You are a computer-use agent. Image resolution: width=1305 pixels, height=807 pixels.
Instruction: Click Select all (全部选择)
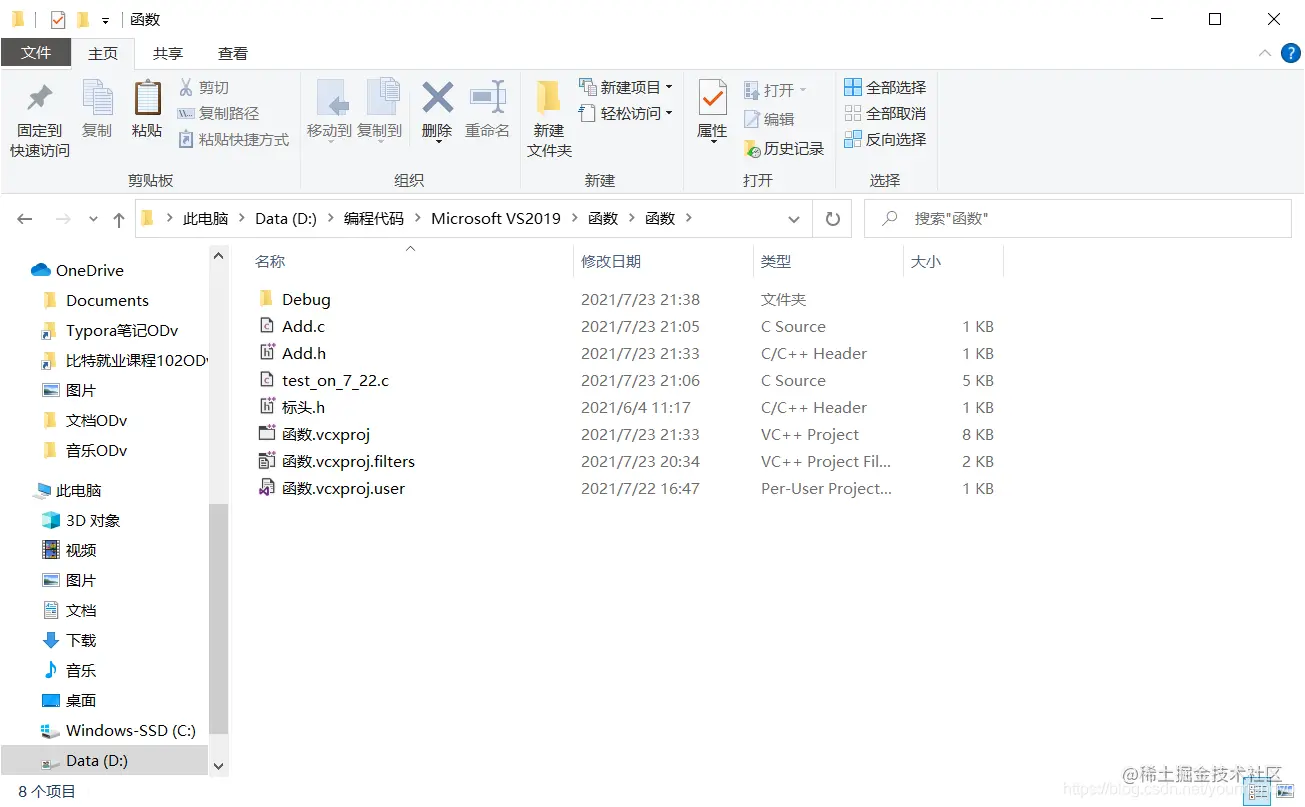[x=885, y=88]
